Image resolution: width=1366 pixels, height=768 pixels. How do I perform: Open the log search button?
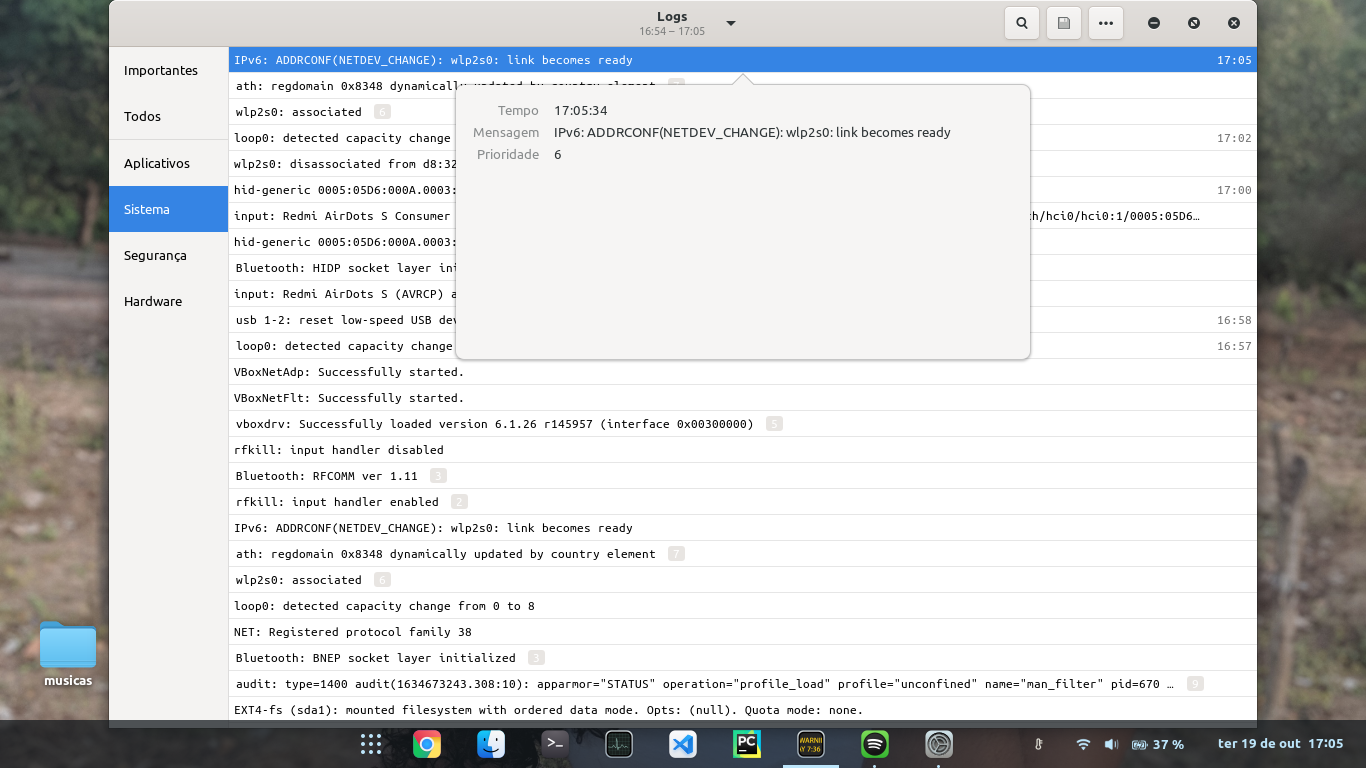click(1021, 23)
